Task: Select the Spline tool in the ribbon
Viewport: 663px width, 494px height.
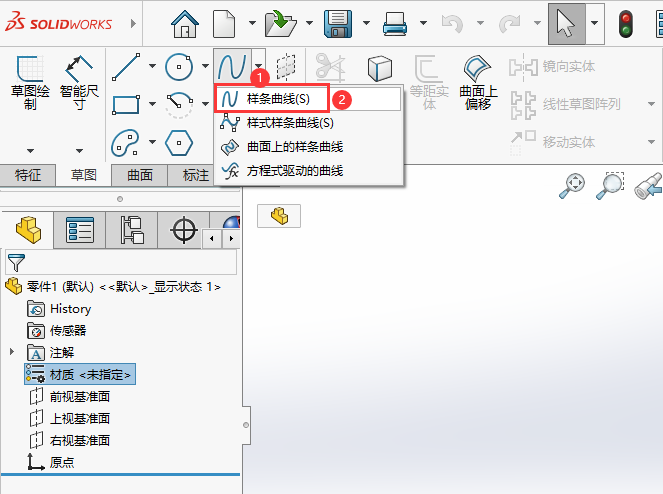Action: click(x=232, y=67)
